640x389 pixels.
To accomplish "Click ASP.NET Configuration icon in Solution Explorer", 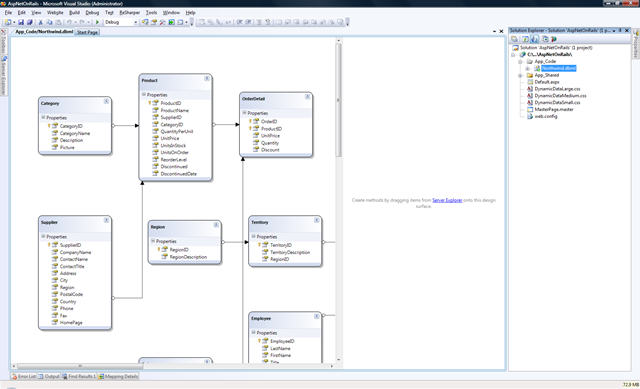I will [554, 39].
